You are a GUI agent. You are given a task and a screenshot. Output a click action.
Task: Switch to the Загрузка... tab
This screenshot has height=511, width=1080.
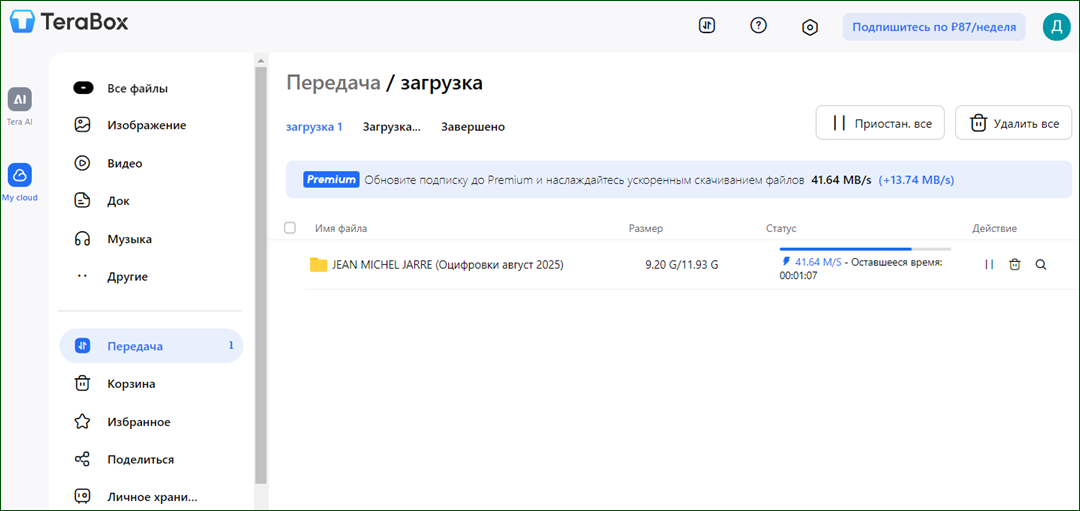coord(391,127)
